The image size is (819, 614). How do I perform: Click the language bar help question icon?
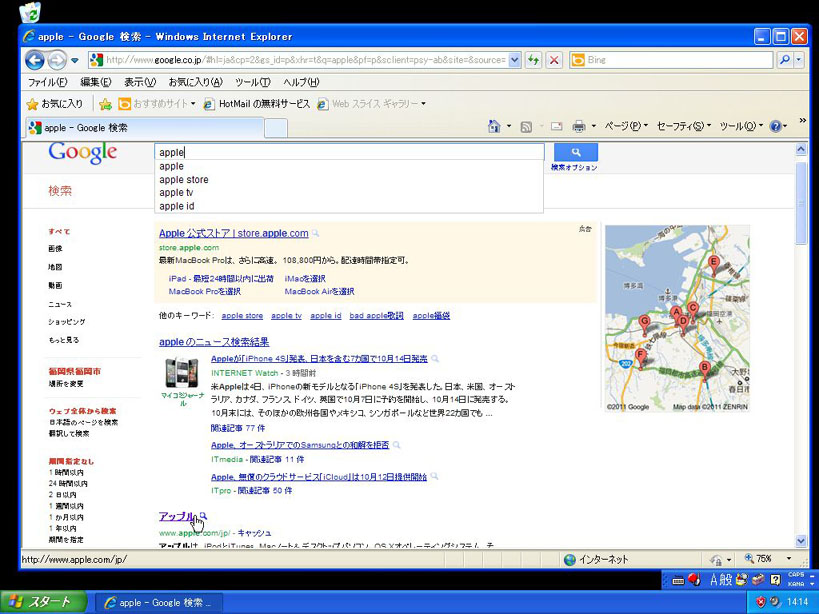(x=776, y=579)
